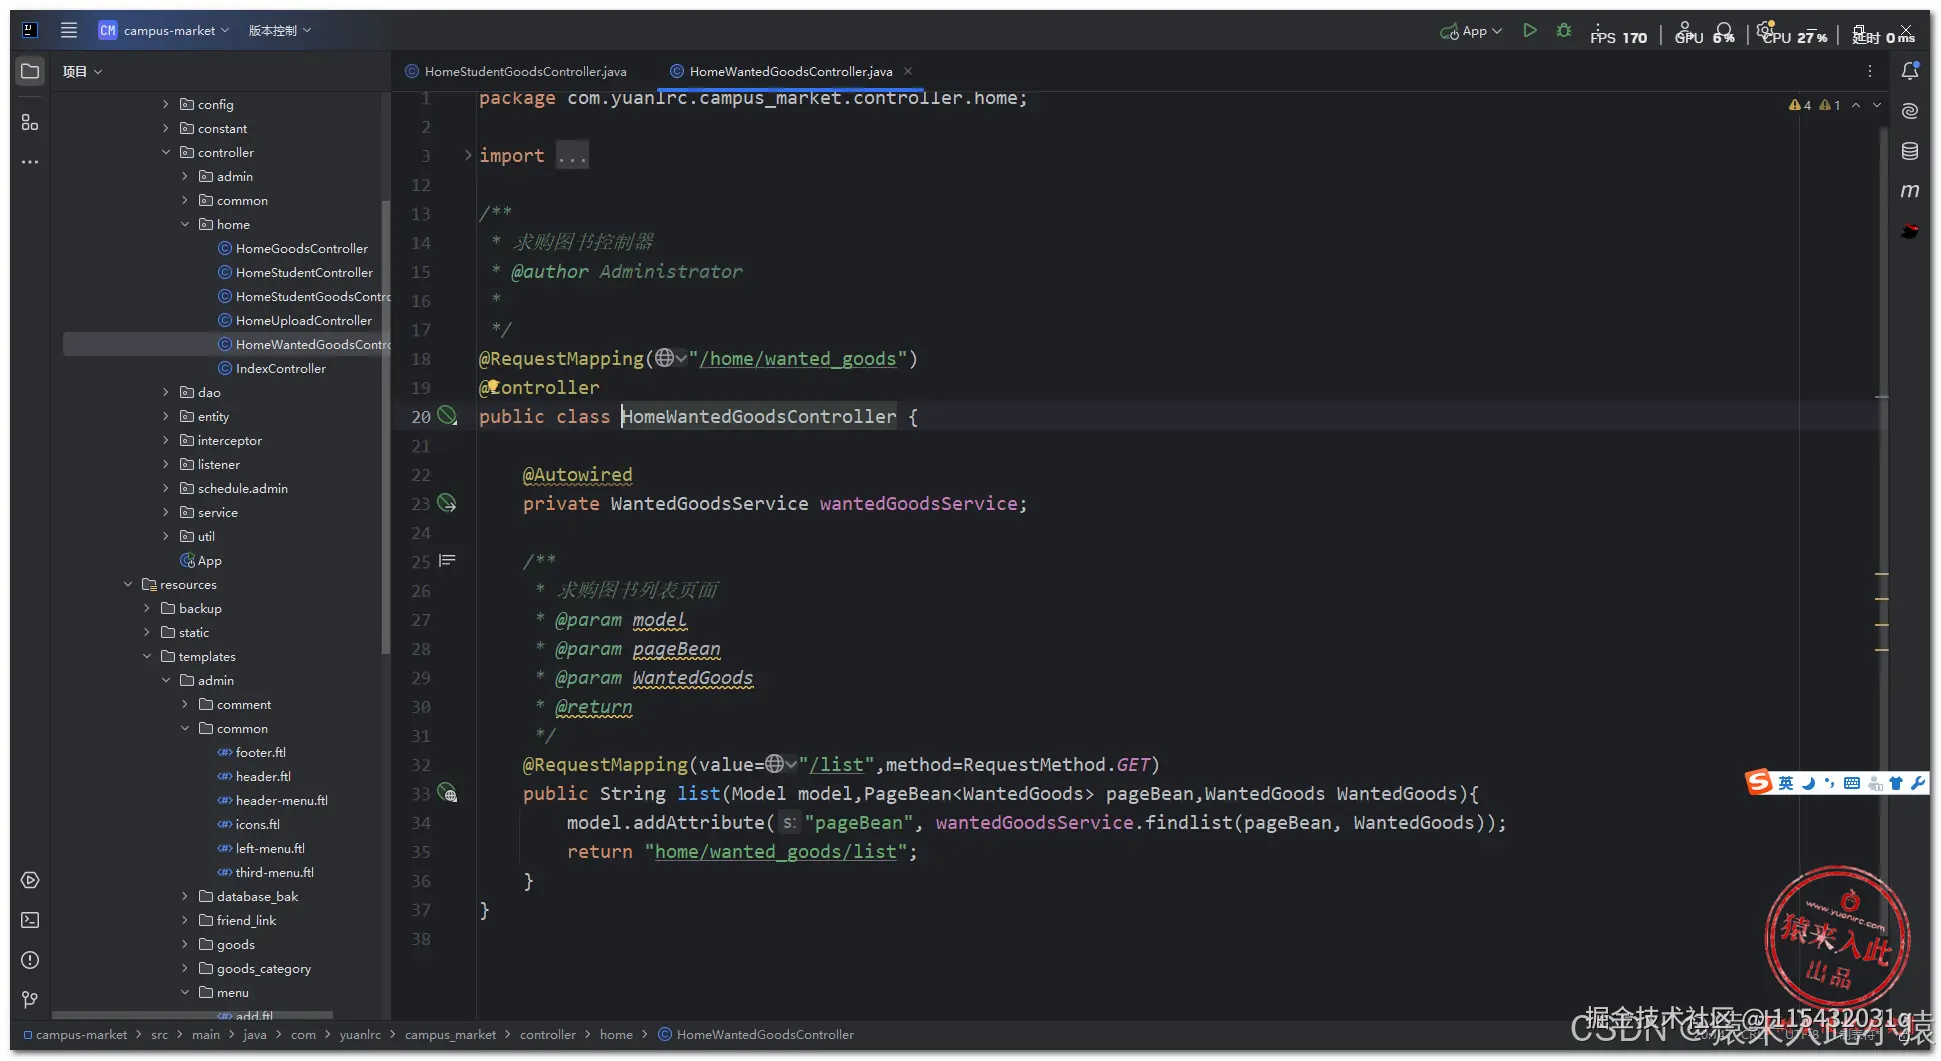Toggle the Sogou soft keyboard
The height and width of the screenshot is (1061, 1941).
coord(1852,783)
